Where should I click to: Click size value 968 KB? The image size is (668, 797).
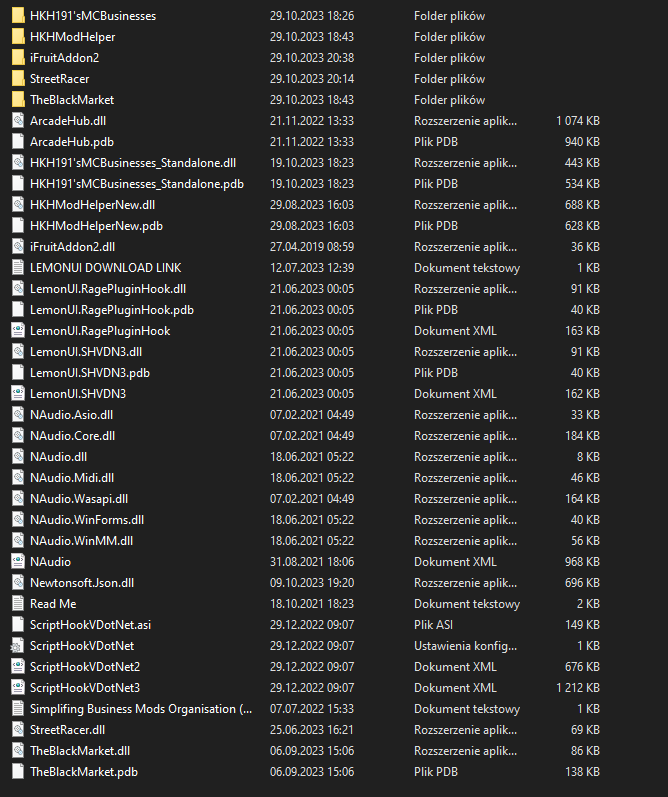[x=583, y=562]
